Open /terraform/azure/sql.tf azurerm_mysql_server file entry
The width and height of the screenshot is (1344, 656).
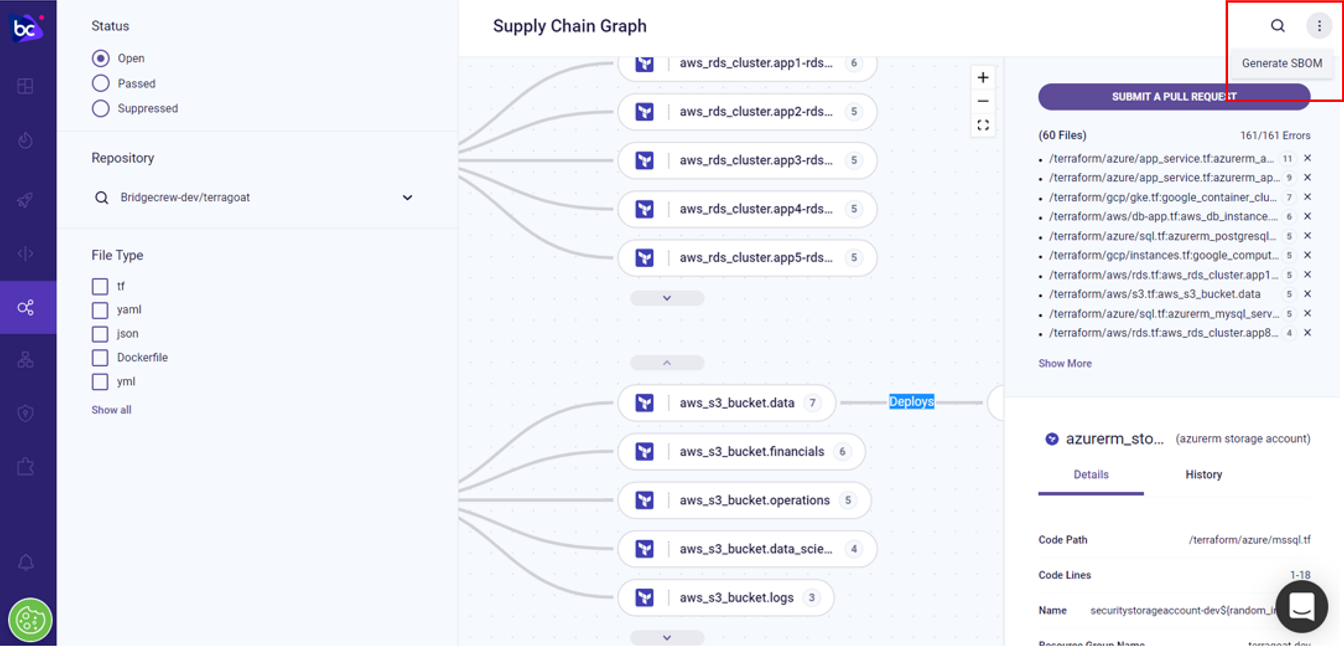click(x=1163, y=314)
